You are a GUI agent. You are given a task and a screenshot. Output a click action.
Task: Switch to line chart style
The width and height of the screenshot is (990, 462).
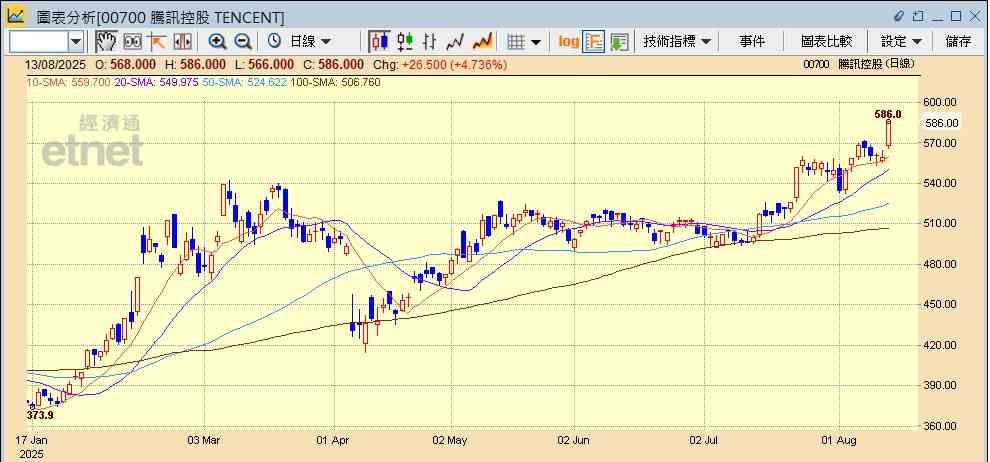coord(455,42)
